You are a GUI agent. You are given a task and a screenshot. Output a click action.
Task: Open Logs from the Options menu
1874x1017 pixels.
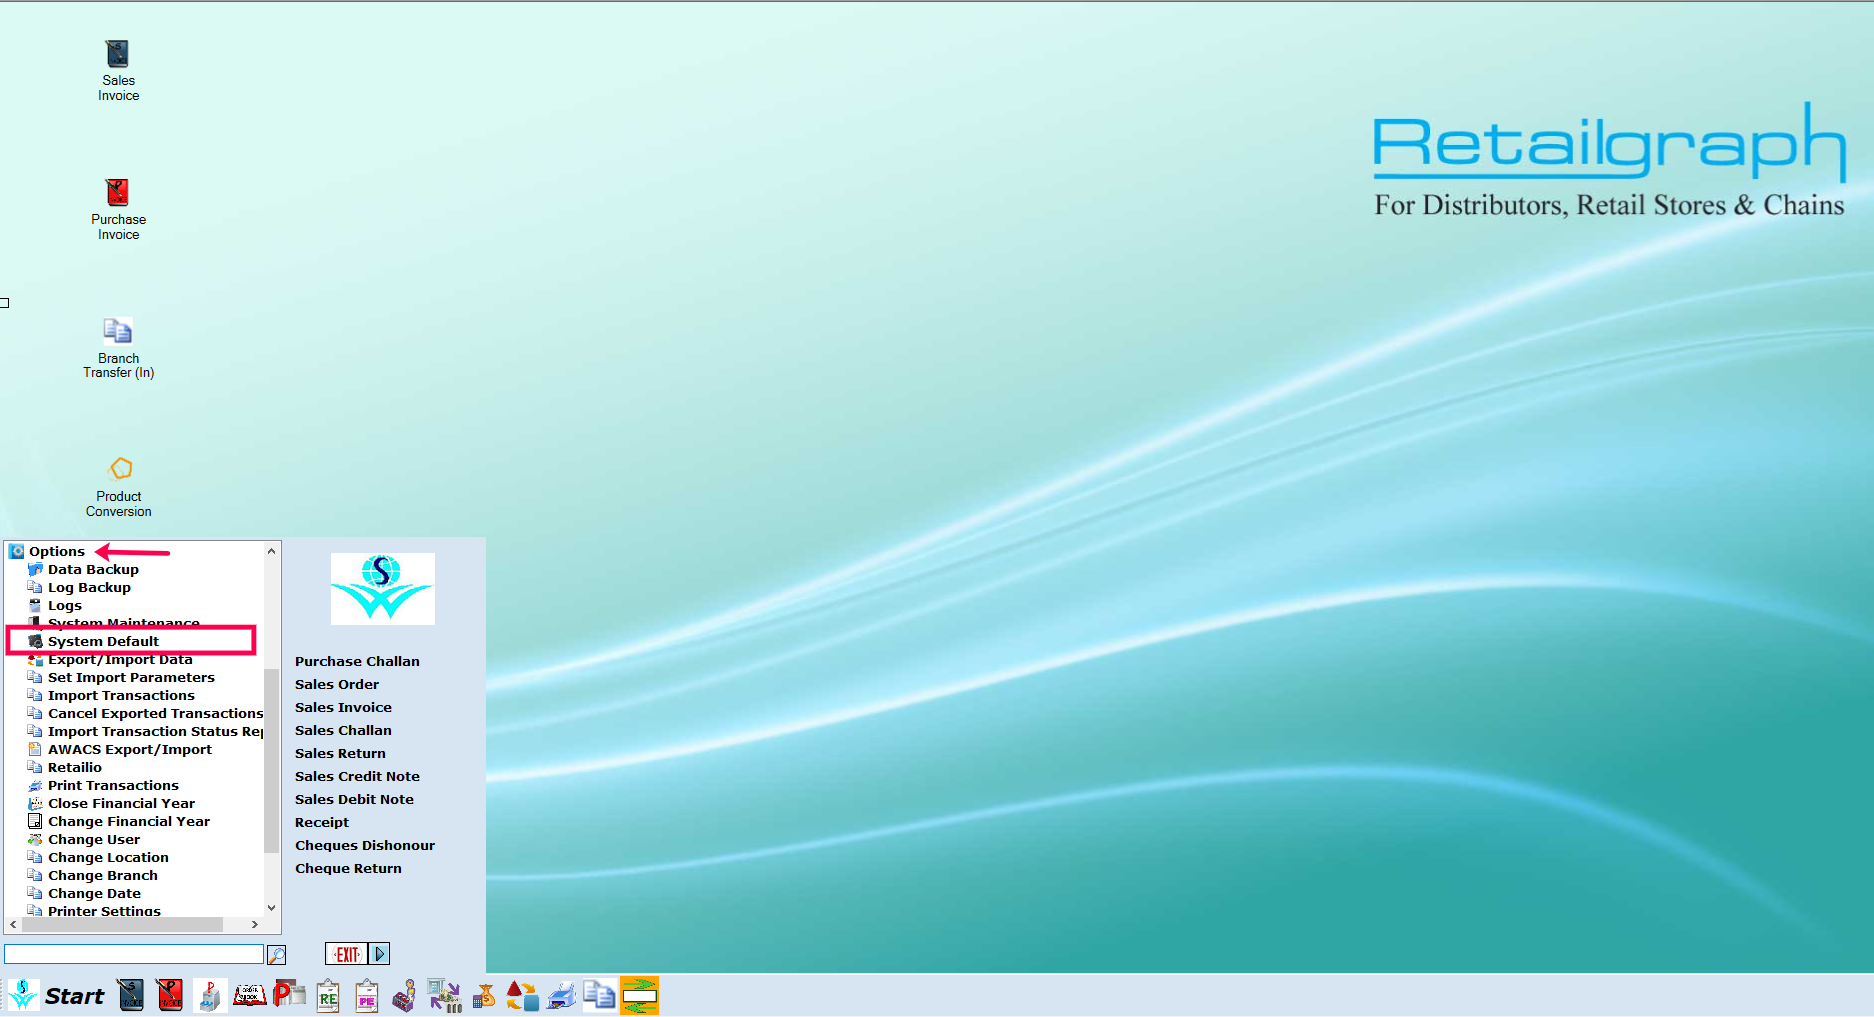[65, 605]
